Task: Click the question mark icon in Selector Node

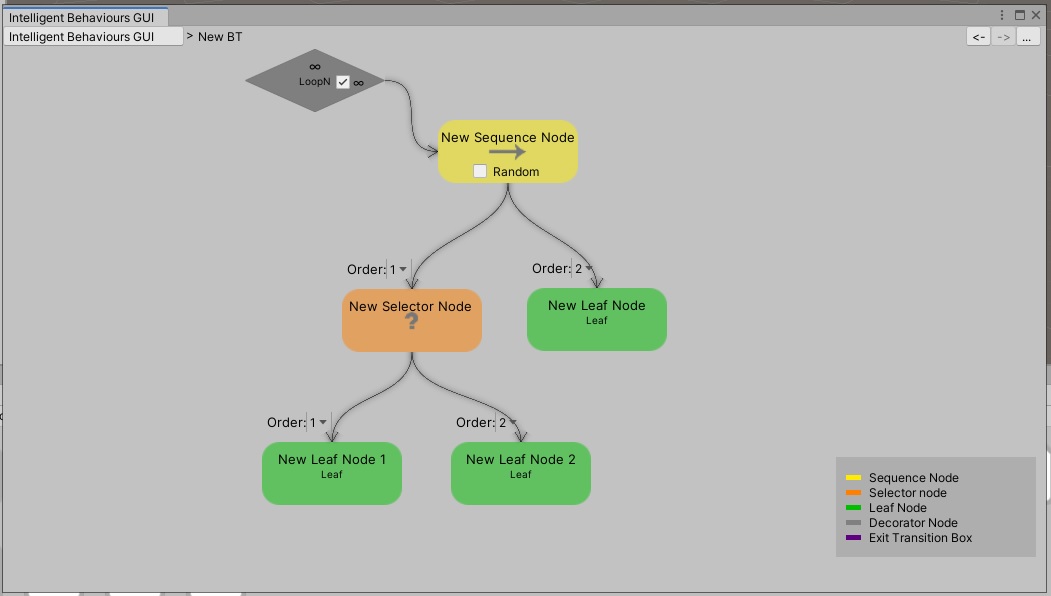Action: 412,322
